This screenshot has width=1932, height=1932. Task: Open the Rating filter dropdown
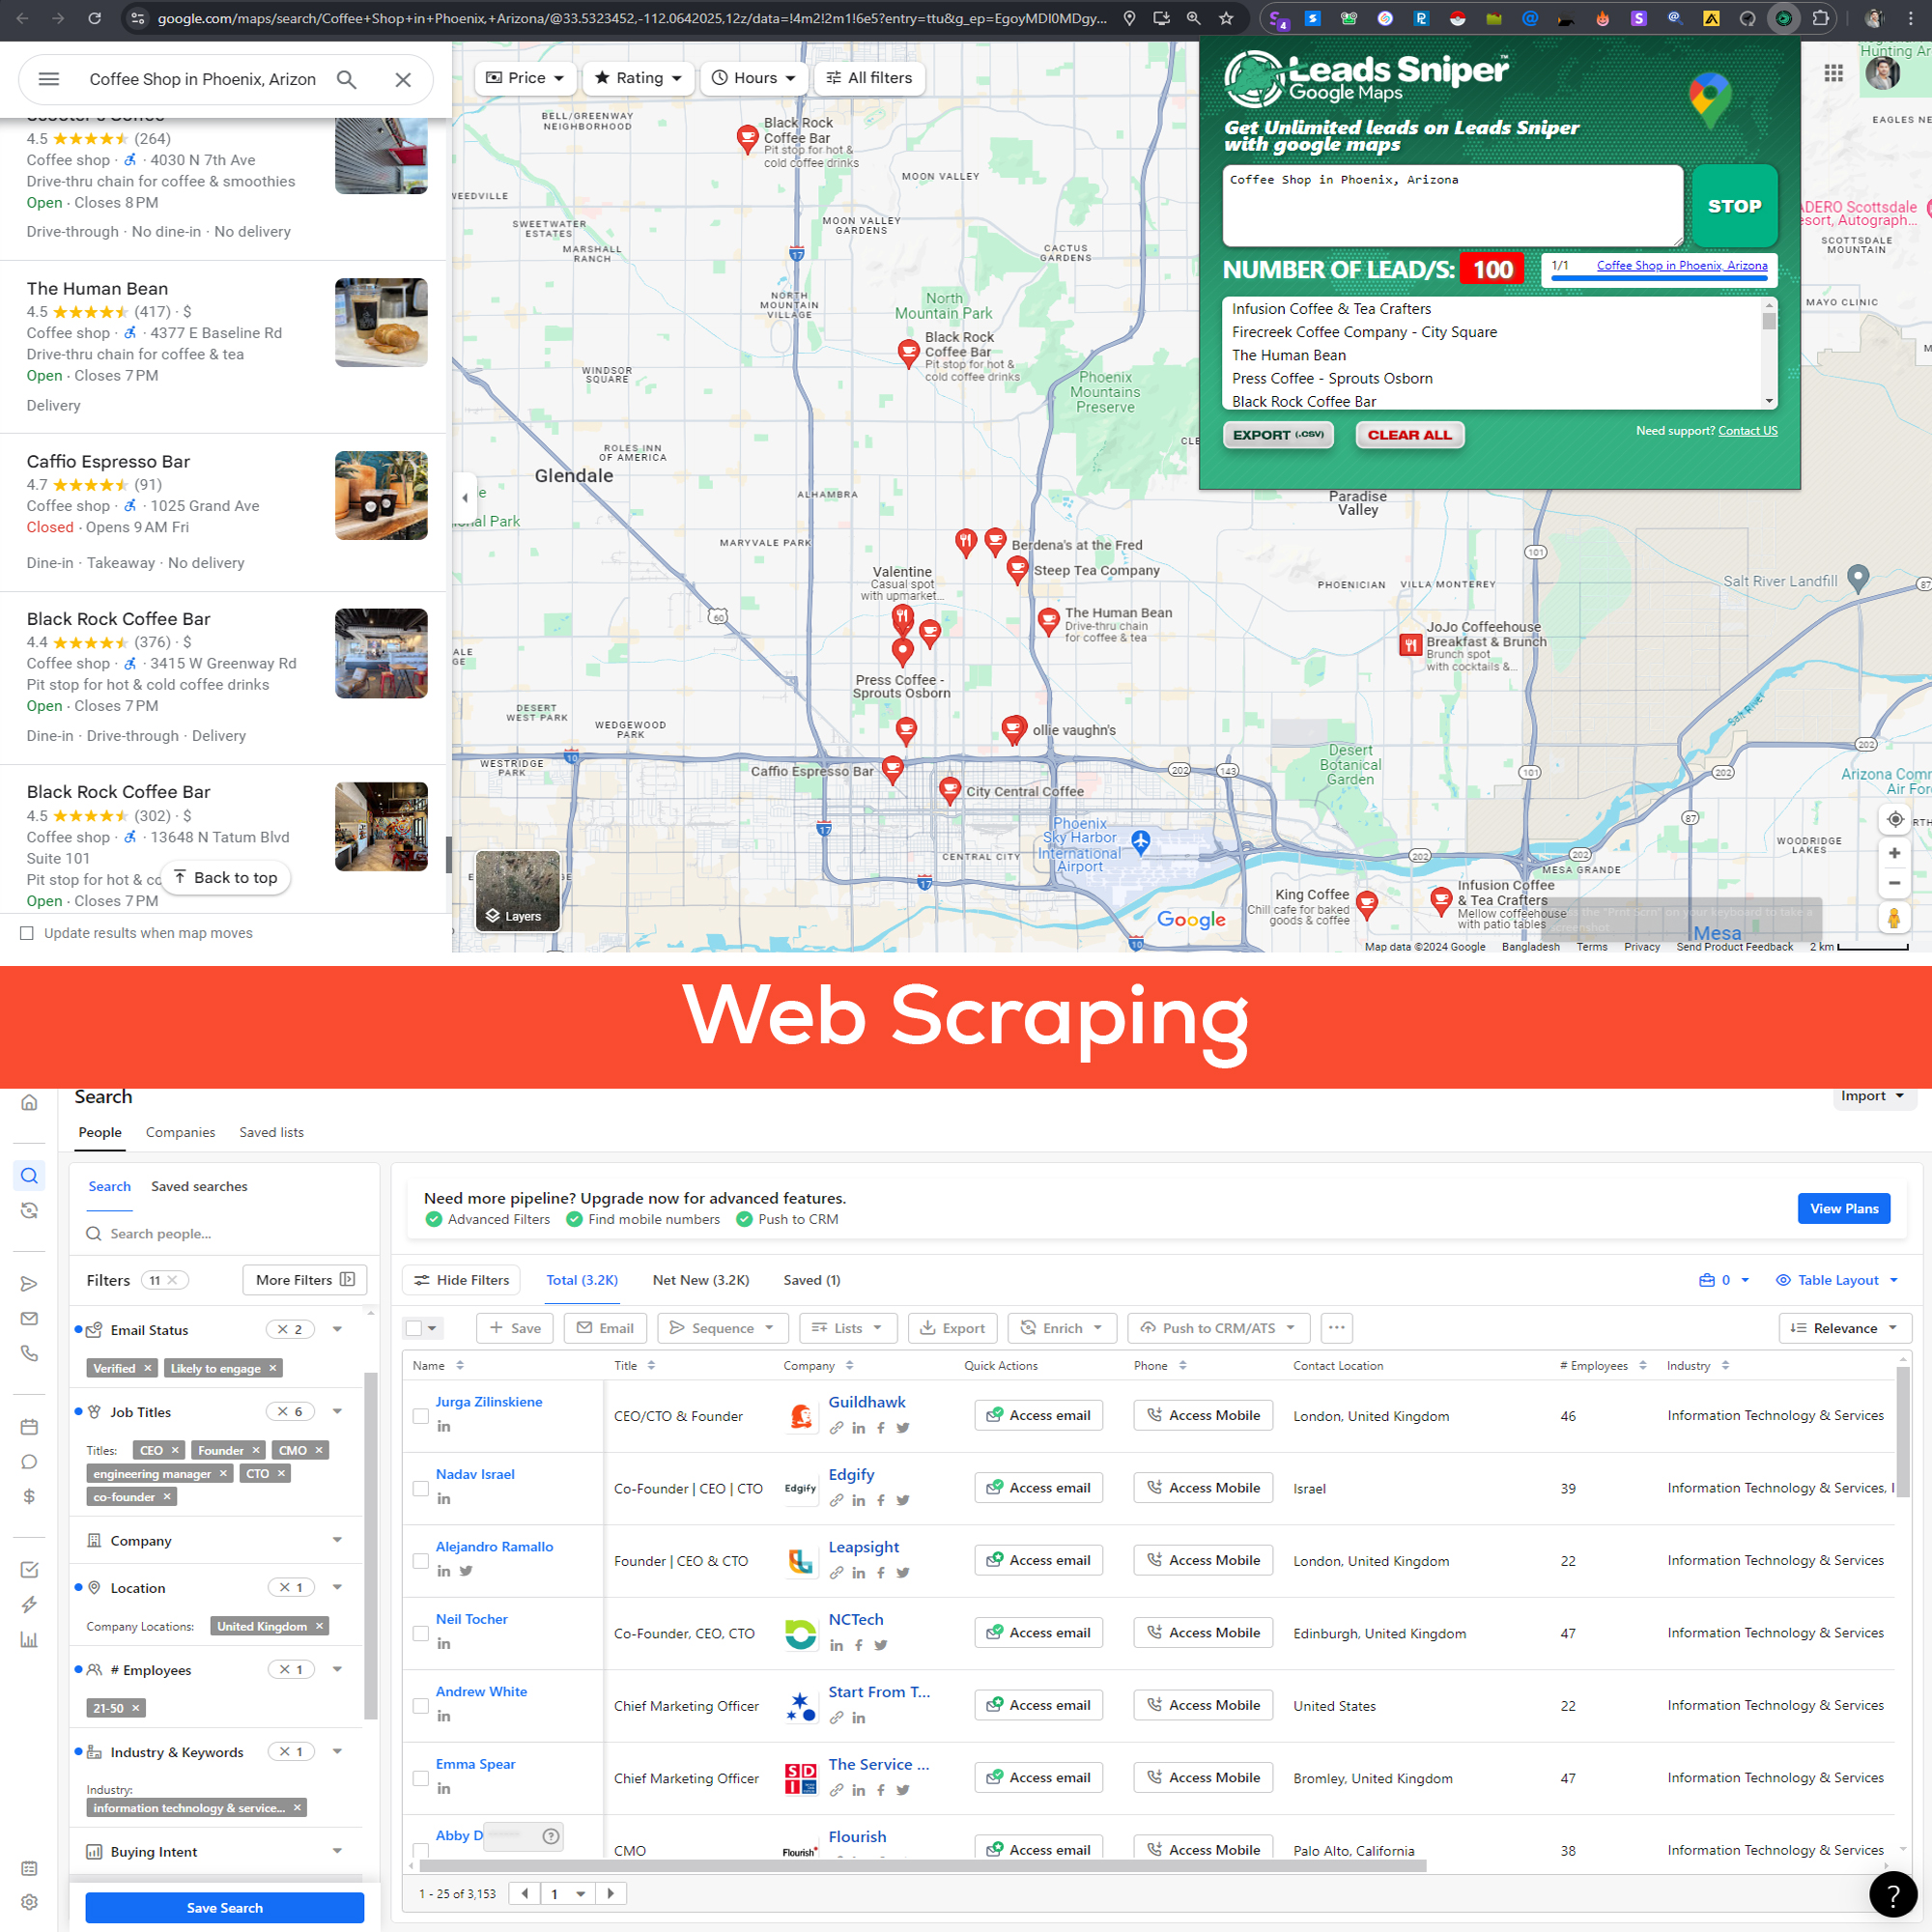pyautogui.click(x=638, y=78)
